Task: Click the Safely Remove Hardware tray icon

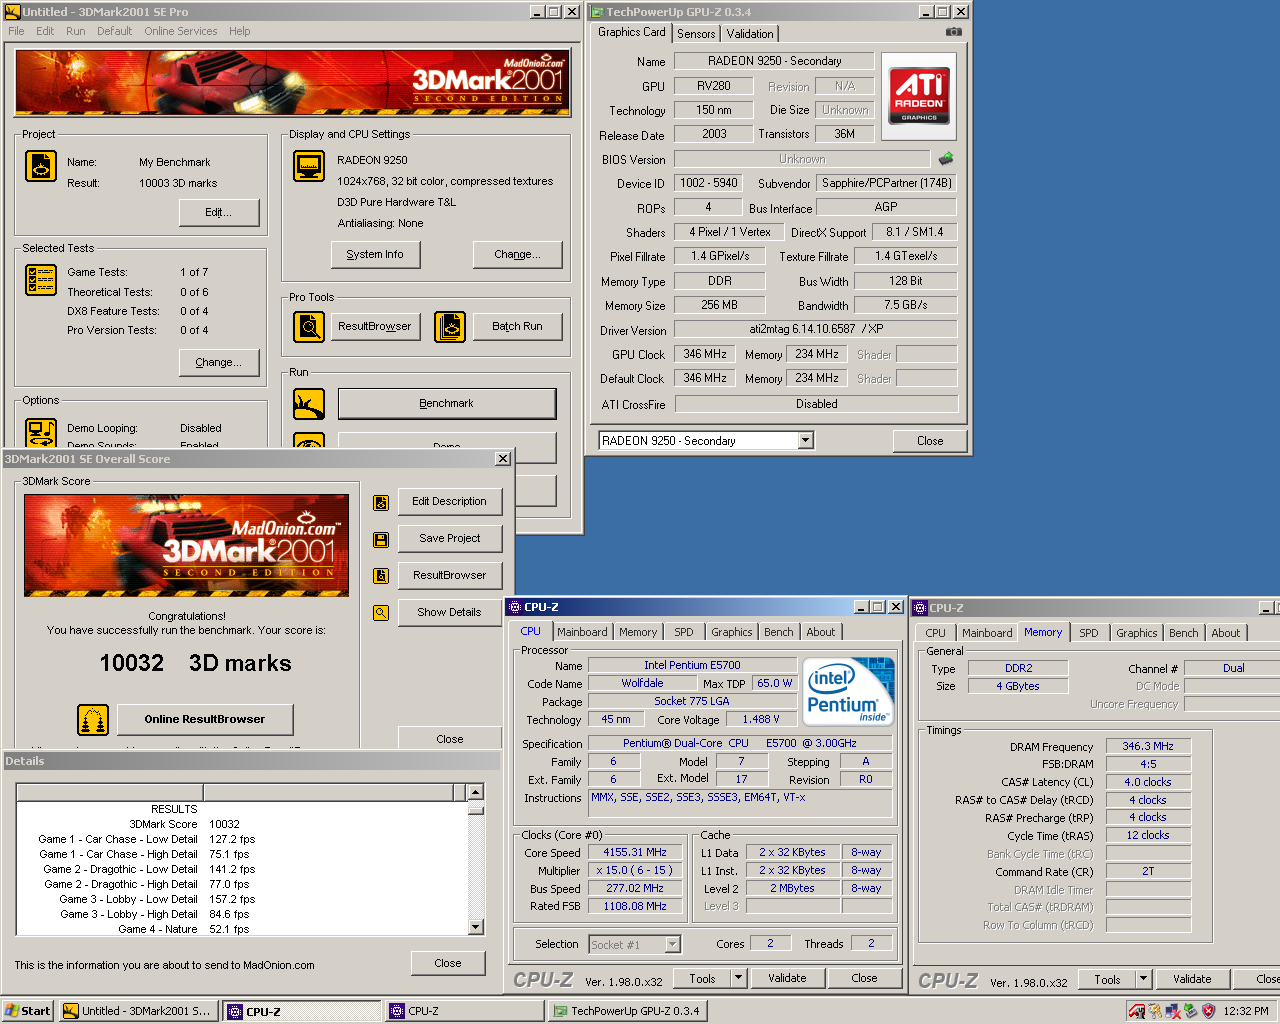Action: point(1190,1011)
